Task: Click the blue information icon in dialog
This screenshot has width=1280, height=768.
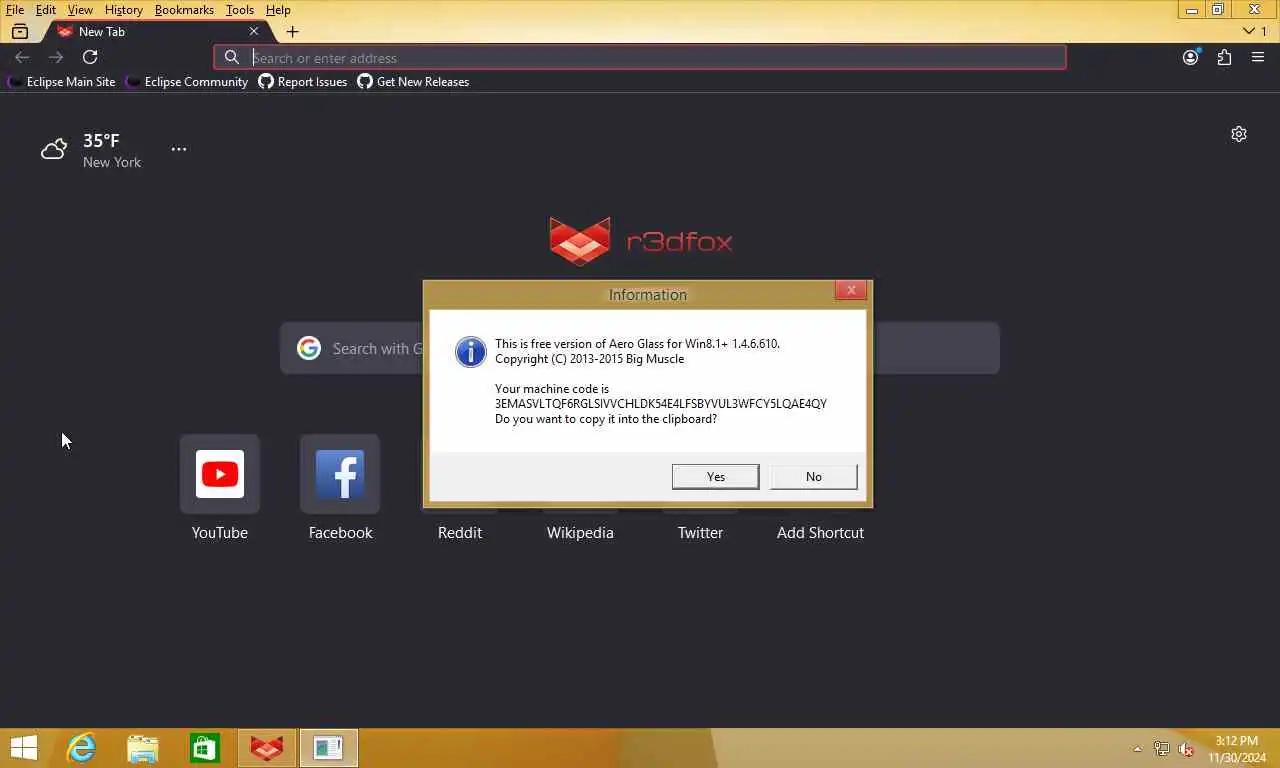Action: (x=471, y=351)
